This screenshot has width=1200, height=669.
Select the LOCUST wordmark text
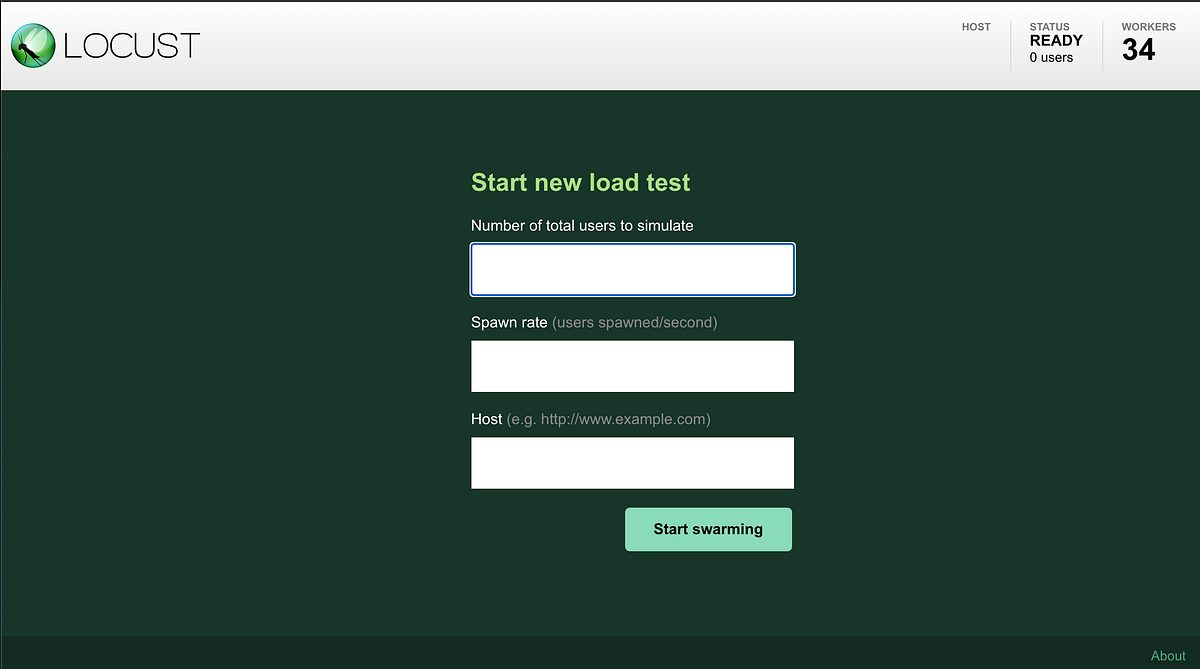click(x=130, y=45)
